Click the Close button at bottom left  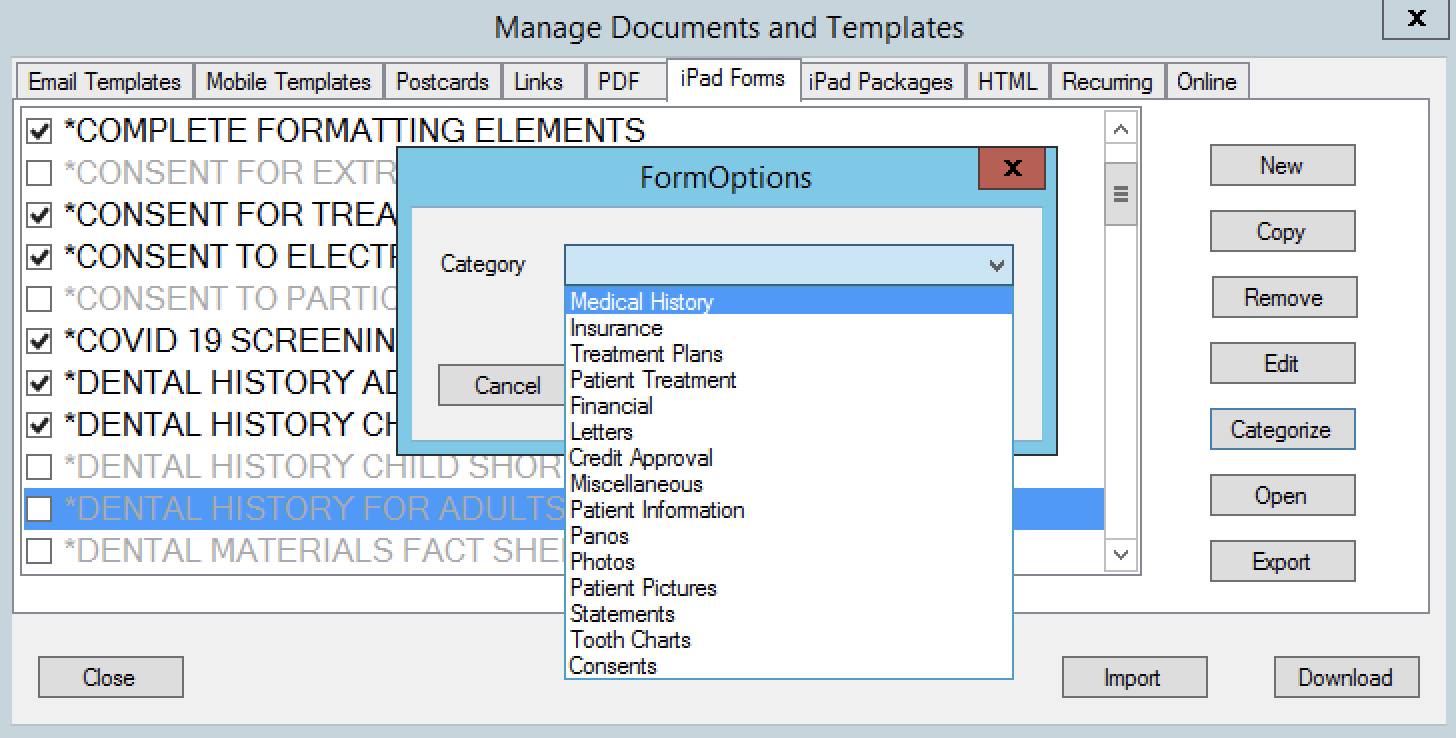click(110, 678)
